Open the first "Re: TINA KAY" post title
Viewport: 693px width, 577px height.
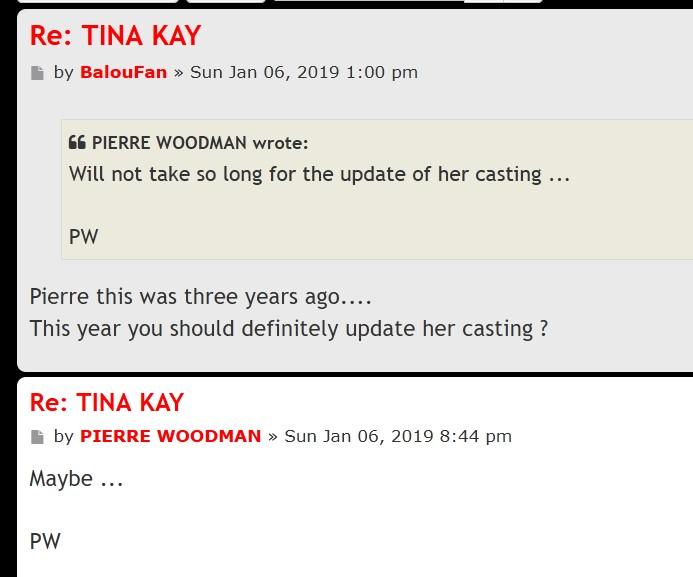(x=115, y=36)
